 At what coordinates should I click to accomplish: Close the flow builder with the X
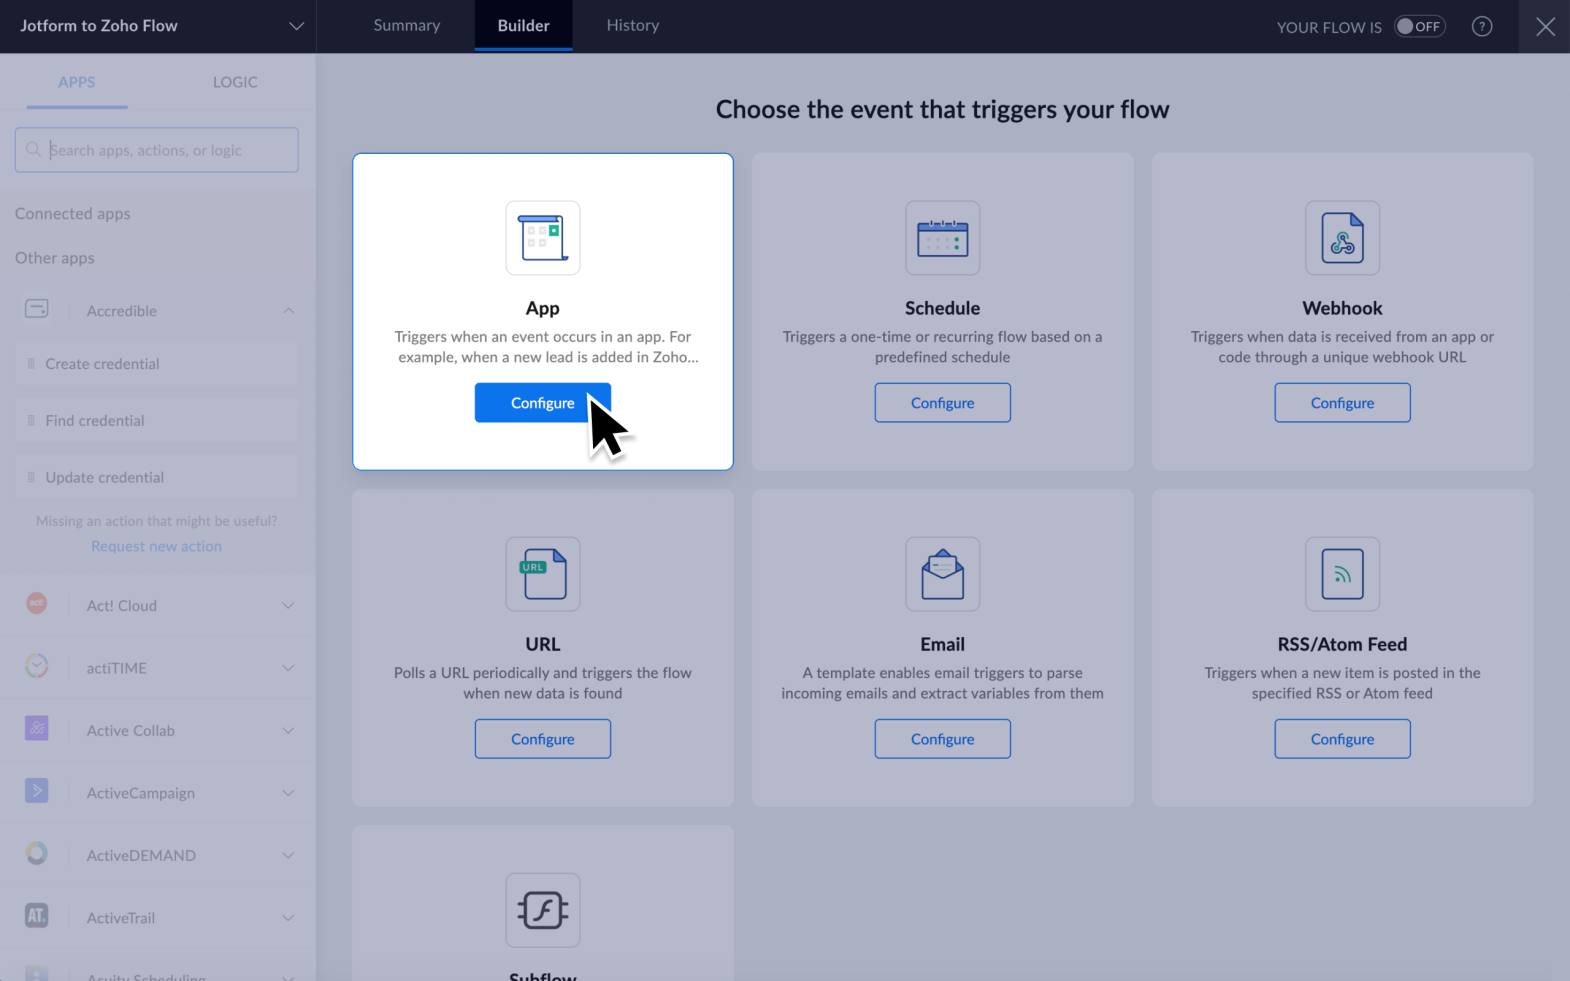click(1545, 27)
